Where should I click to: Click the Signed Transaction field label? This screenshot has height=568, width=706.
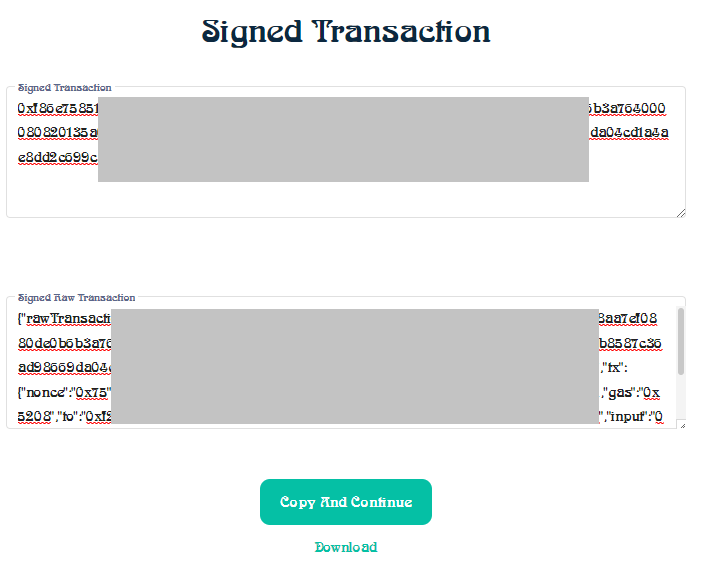(x=64, y=88)
